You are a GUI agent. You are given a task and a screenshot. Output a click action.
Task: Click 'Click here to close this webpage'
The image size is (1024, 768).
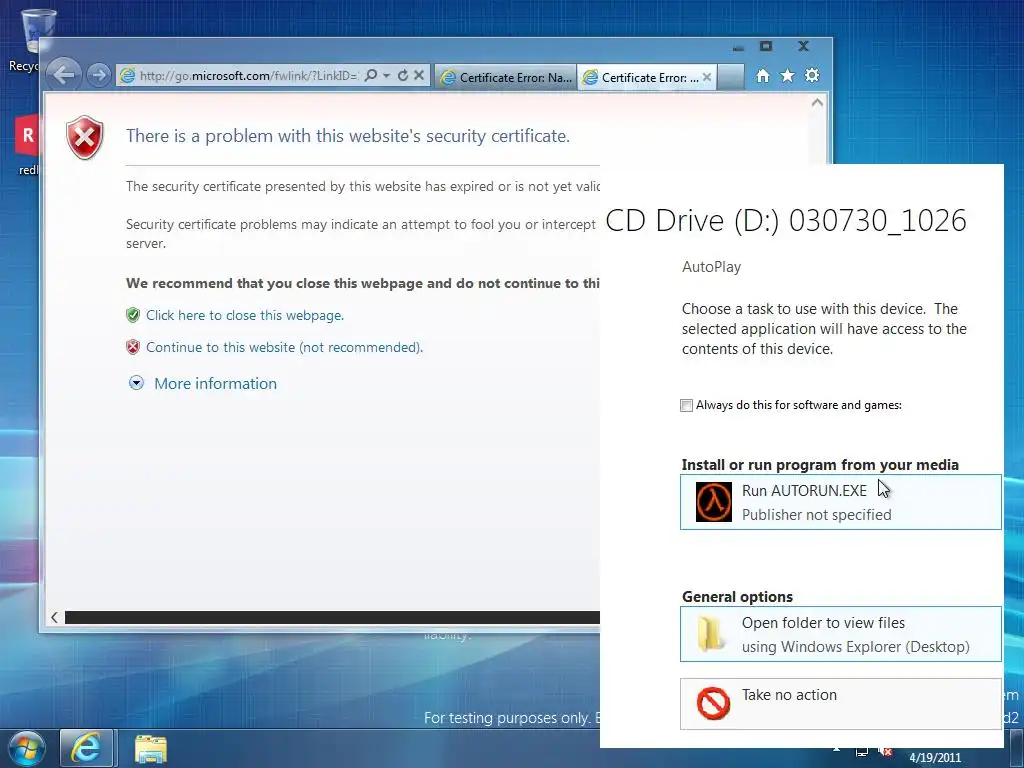point(245,315)
